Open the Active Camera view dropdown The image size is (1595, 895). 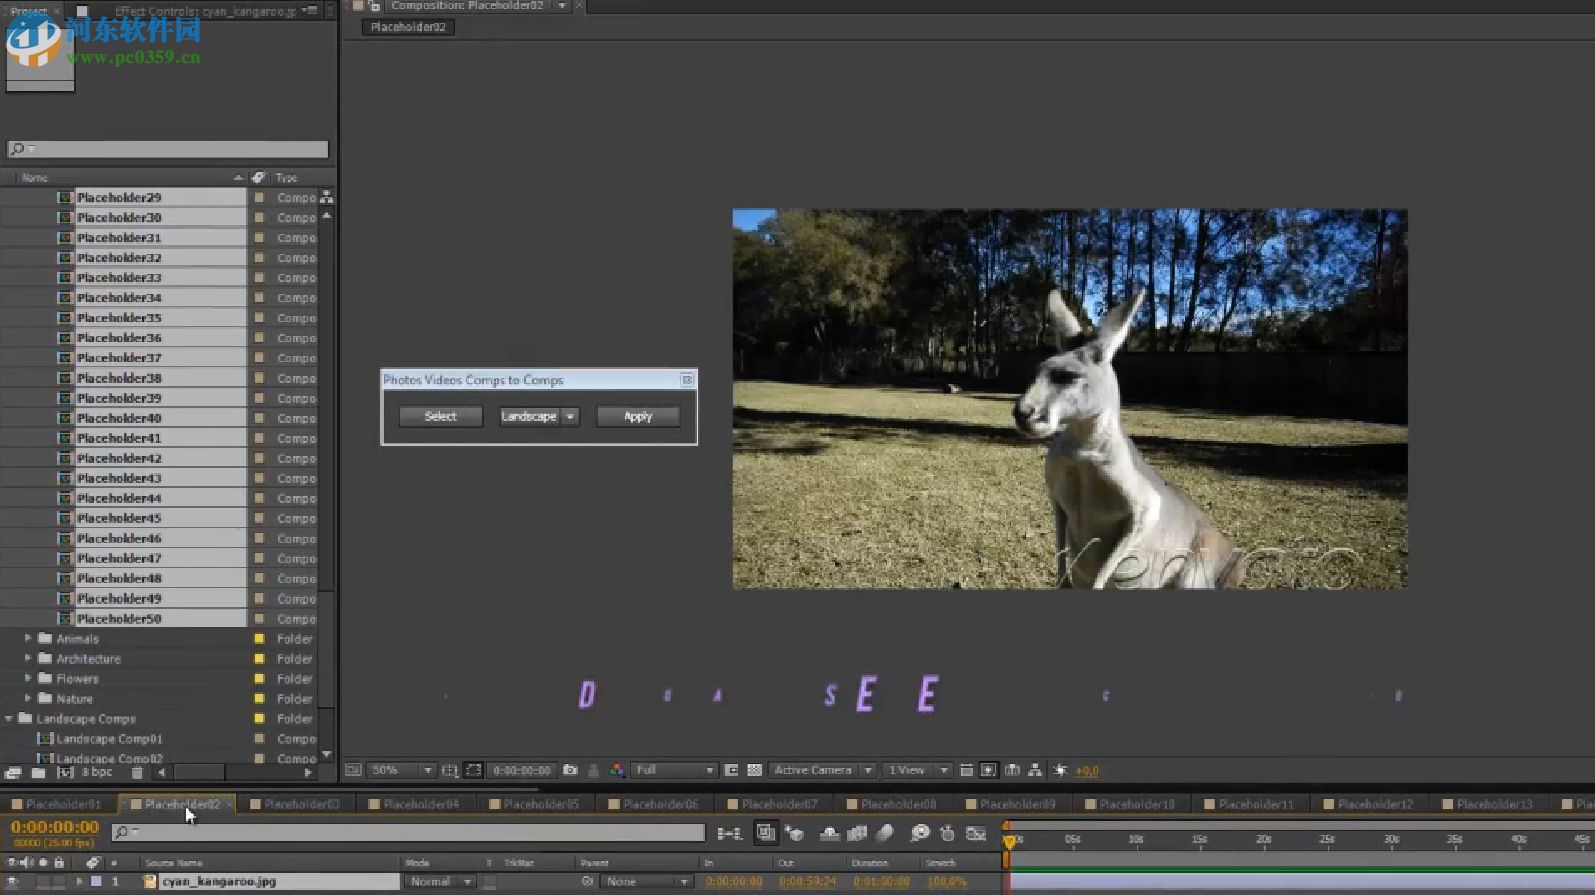[x=823, y=770]
